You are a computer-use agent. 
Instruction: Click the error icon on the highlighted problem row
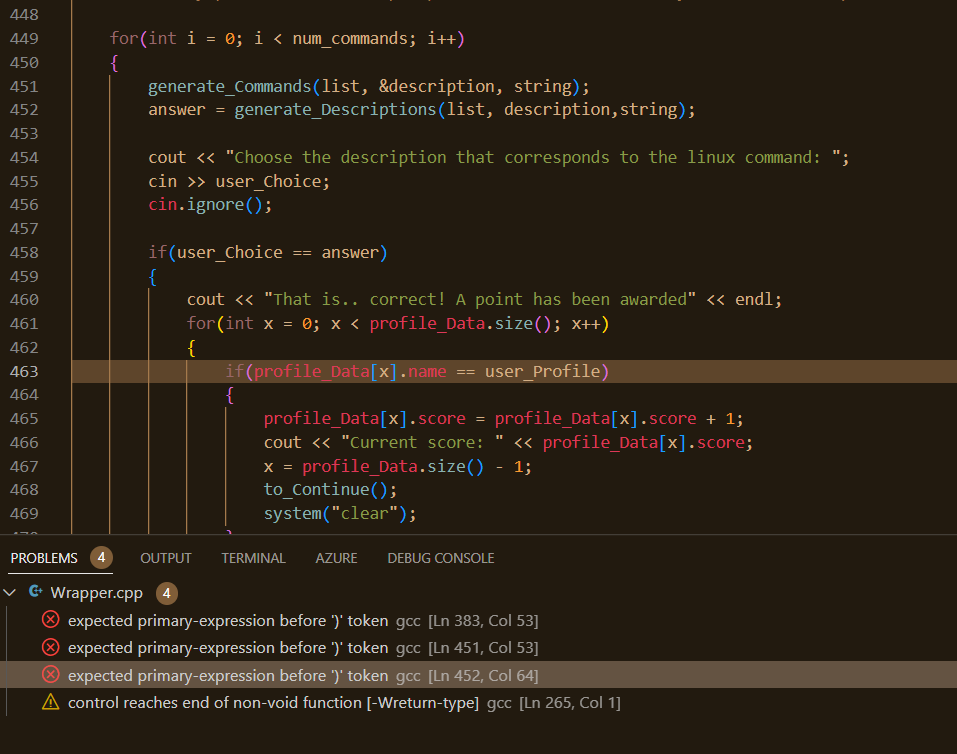(x=50, y=675)
